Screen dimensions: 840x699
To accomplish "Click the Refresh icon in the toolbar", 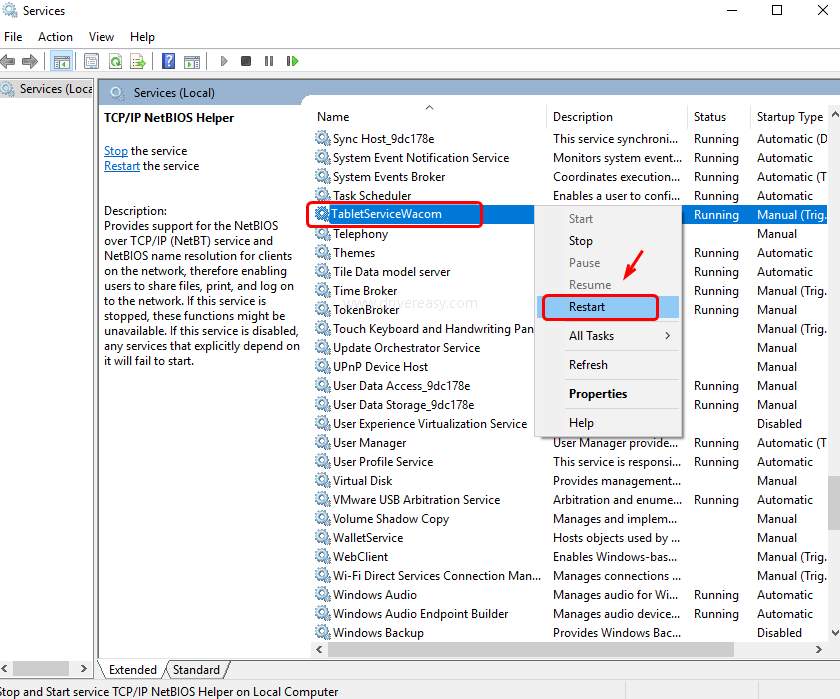I will point(115,61).
